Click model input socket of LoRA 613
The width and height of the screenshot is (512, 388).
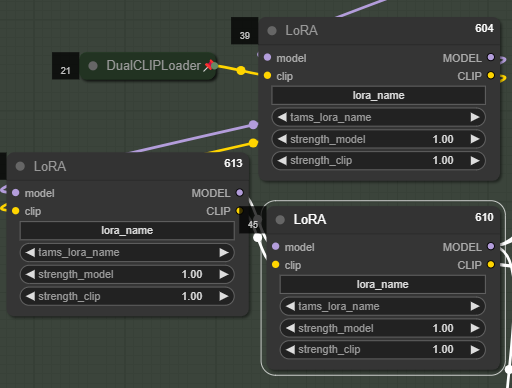(x=16, y=192)
